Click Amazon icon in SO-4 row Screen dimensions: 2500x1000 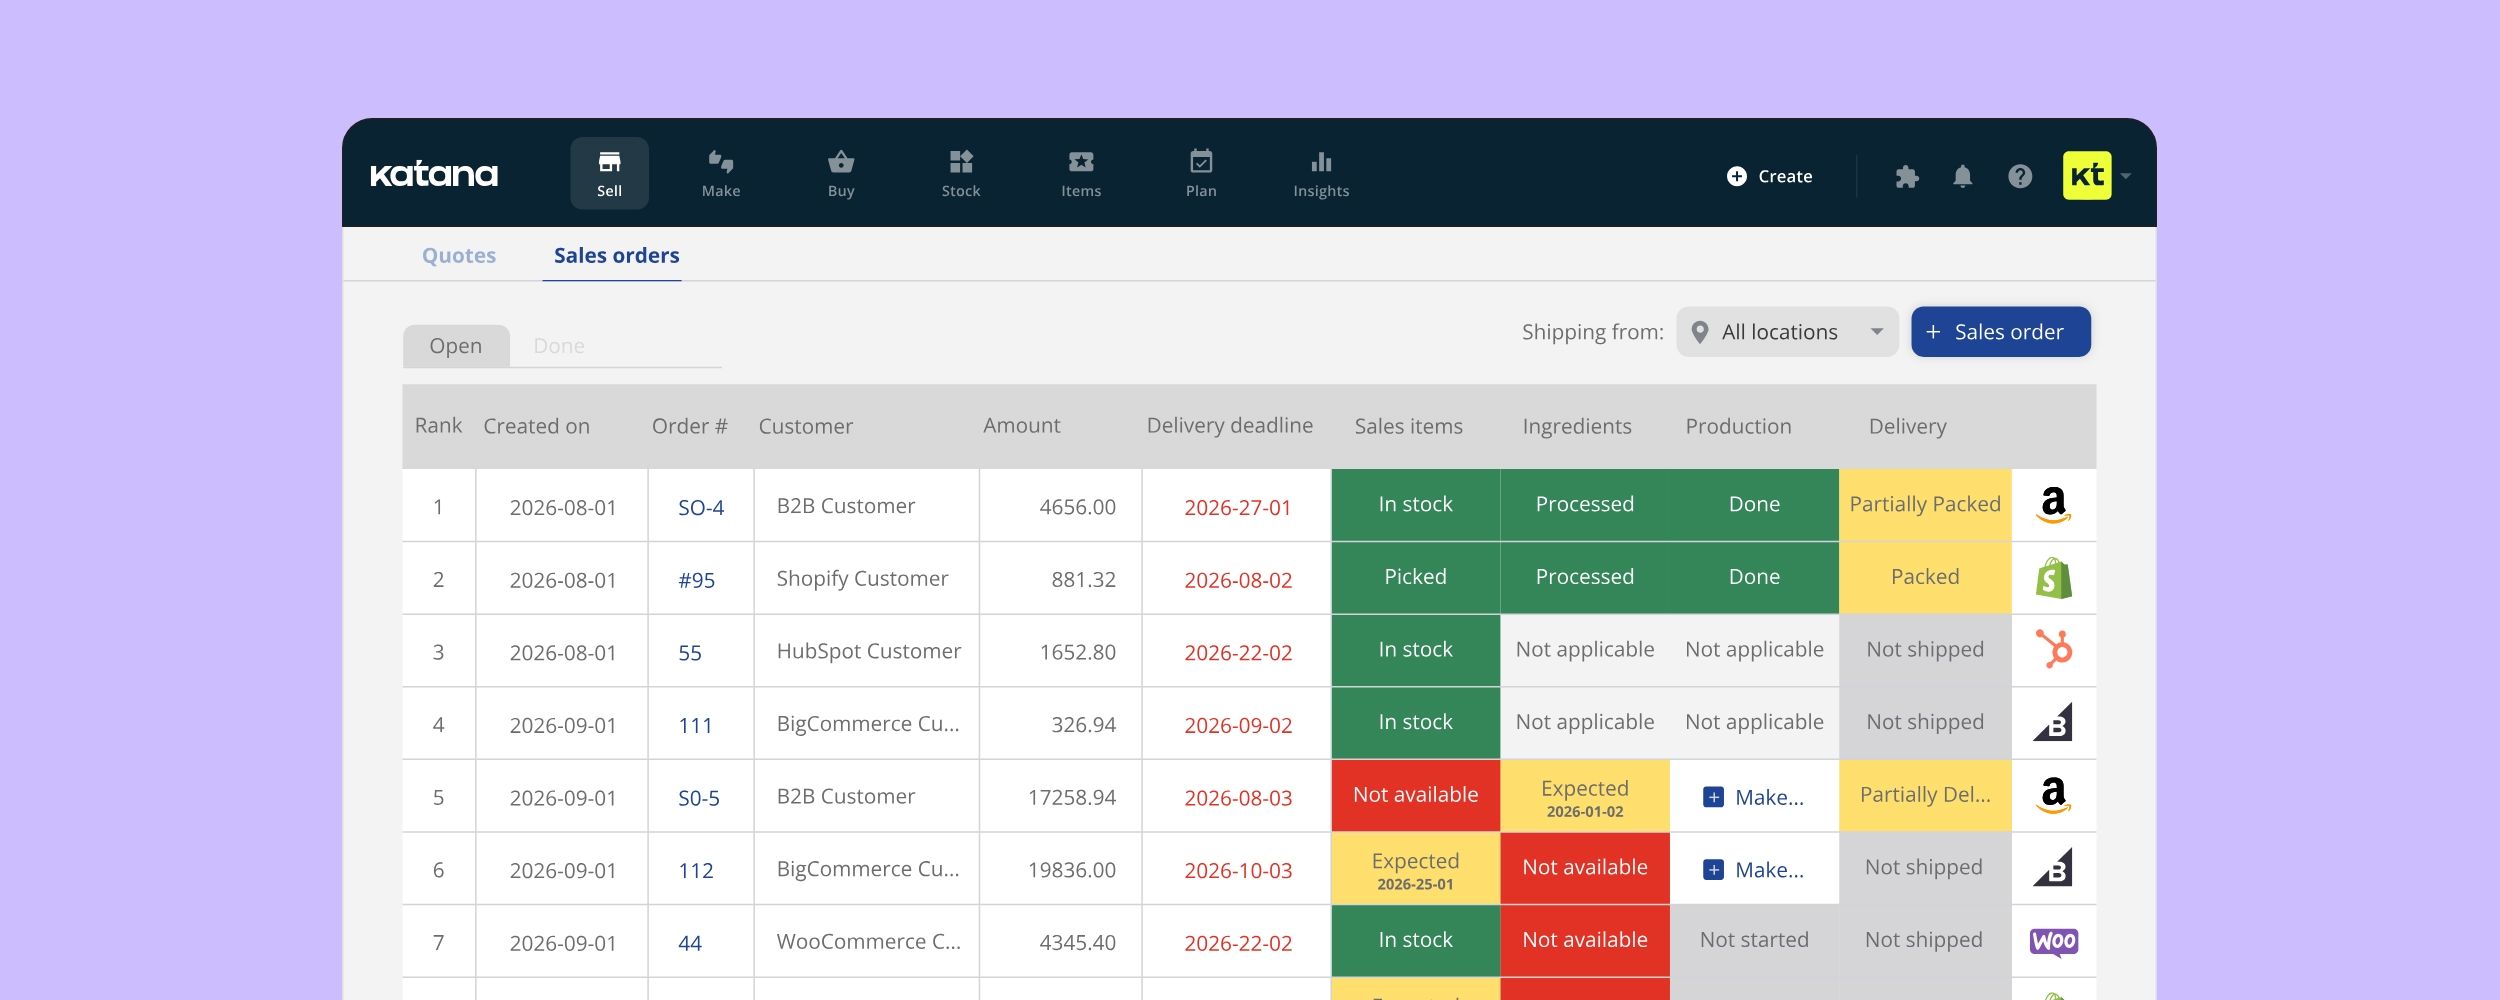[2053, 505]
